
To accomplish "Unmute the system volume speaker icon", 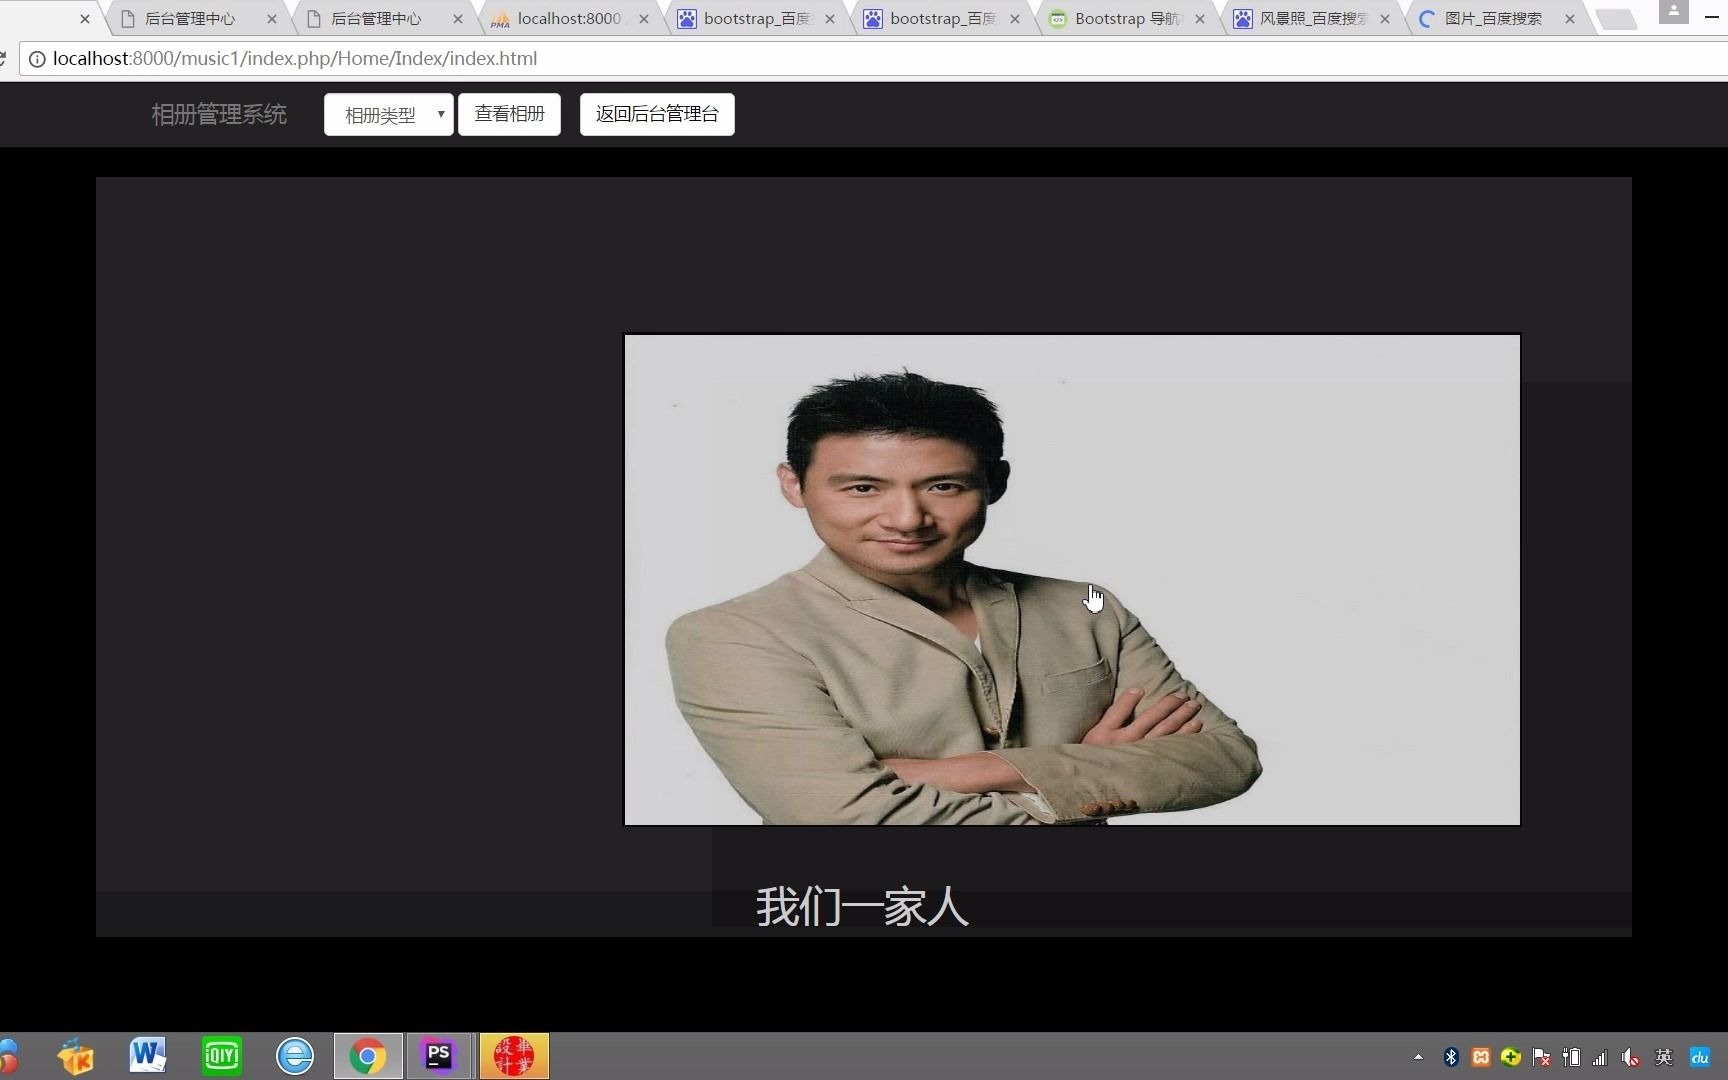I will 1630,1057.
